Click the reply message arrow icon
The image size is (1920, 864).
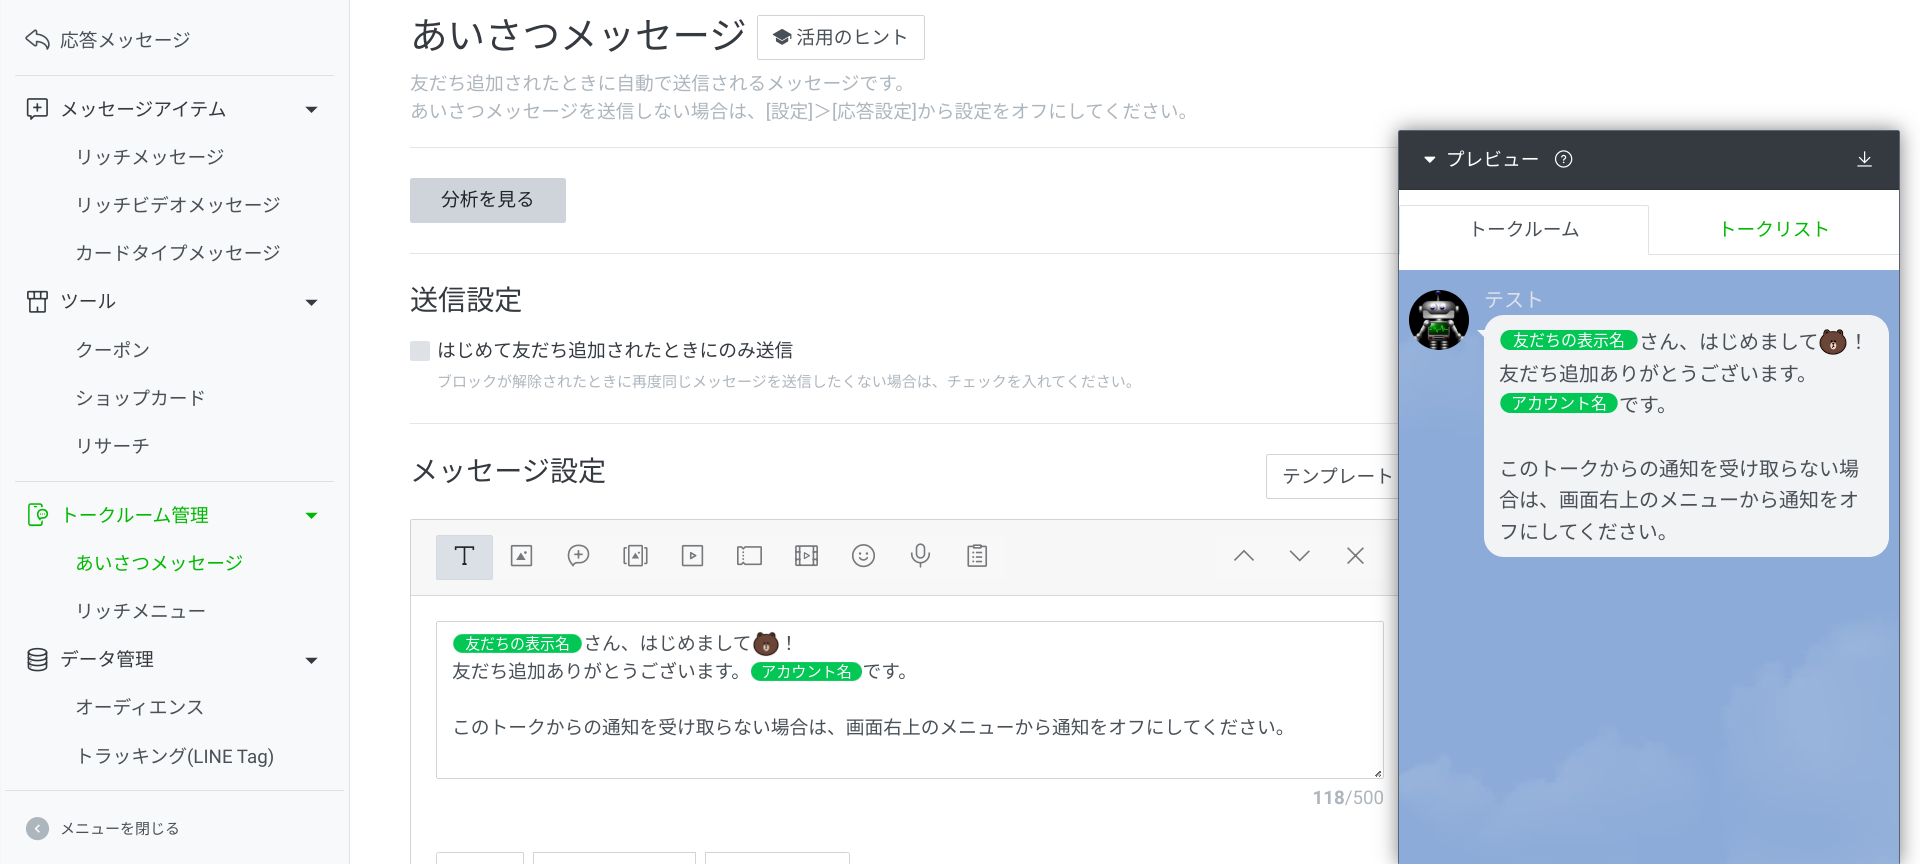(37, 39)
